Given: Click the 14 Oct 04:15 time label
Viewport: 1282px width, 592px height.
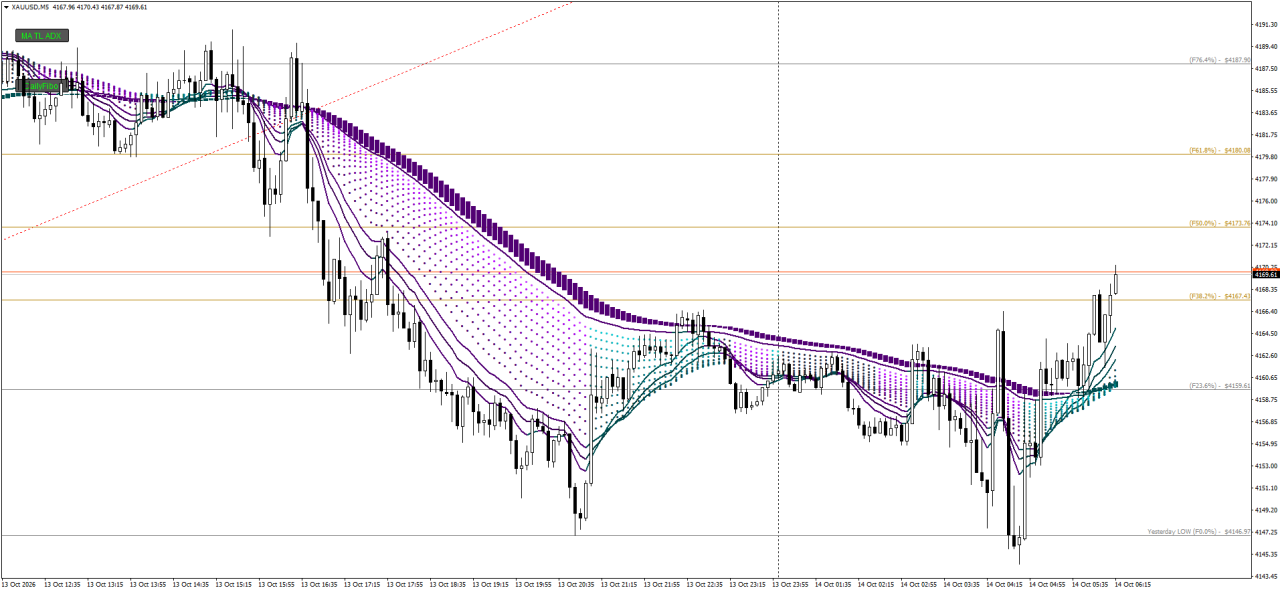Looking at the screenshot, I should tap(1006, 584).
